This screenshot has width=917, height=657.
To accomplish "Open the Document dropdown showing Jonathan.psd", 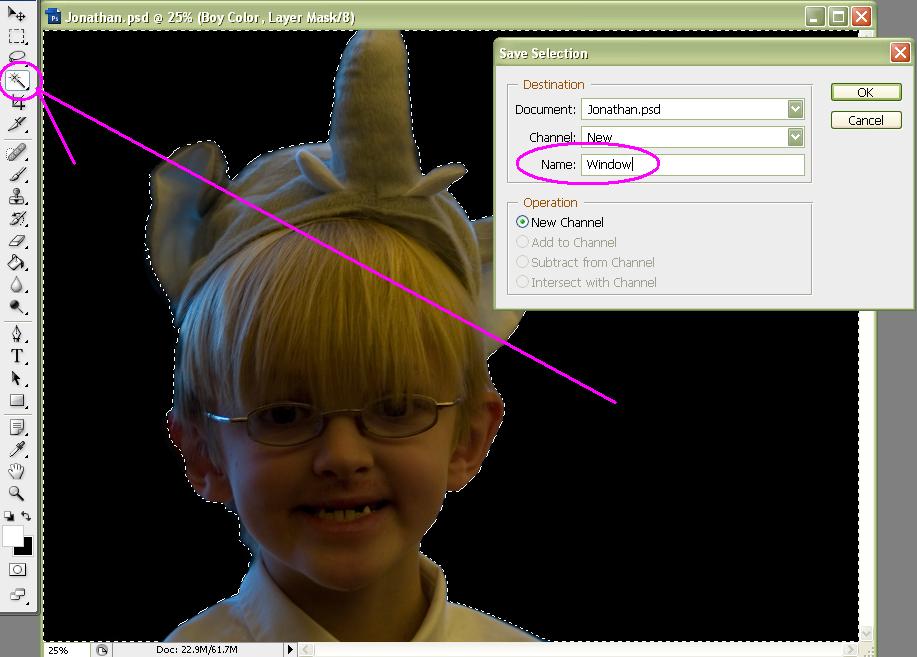I will coord(692,109).
